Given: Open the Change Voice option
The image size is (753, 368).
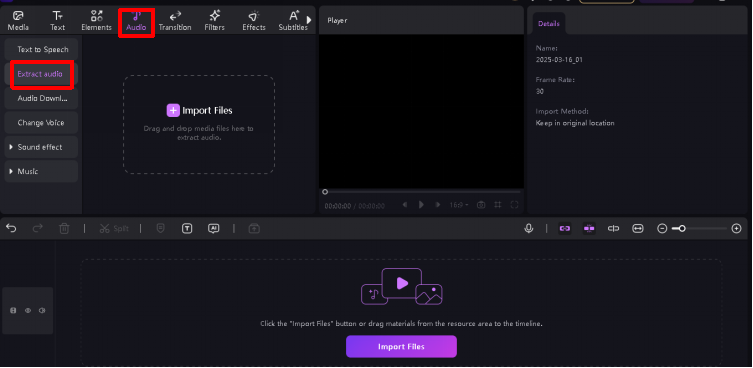Looking at the screenshot, I should point(41,123).
